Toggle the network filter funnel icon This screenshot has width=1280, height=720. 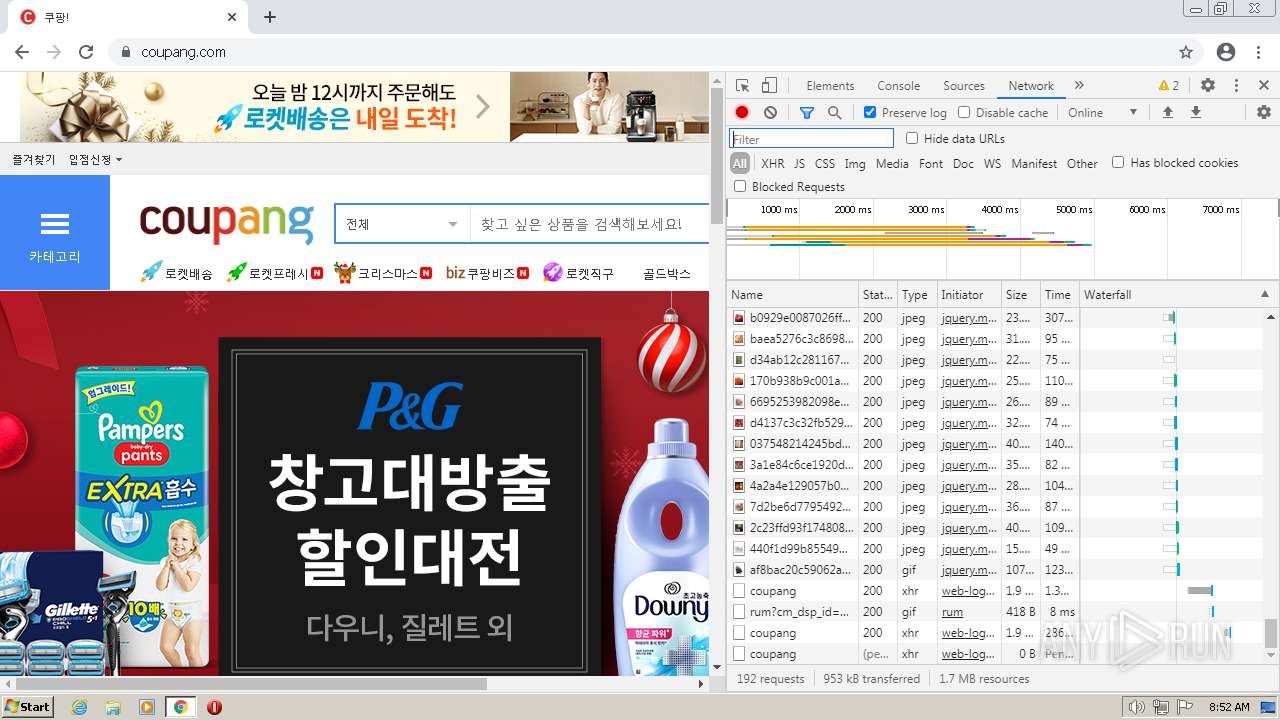tap(807, 113)
